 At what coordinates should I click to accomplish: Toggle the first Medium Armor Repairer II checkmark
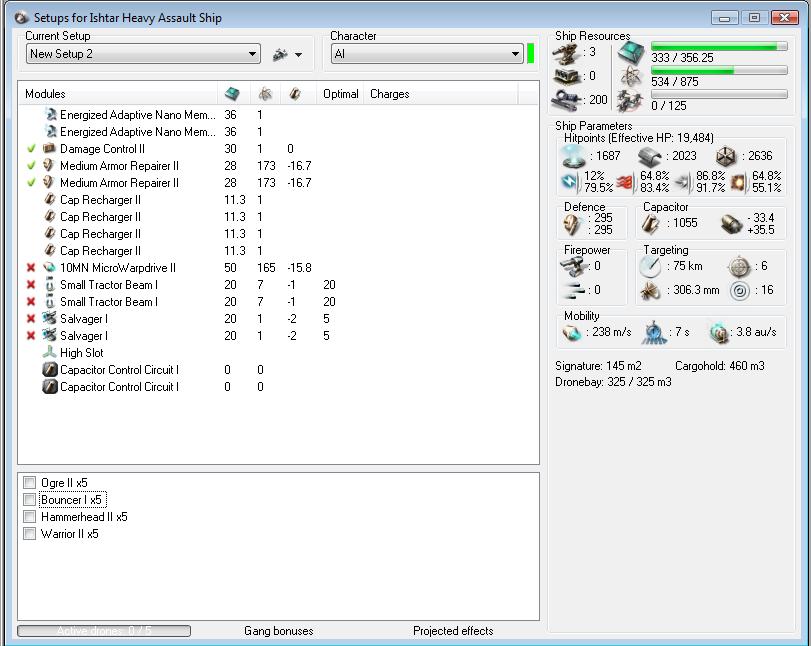(31, 166)
